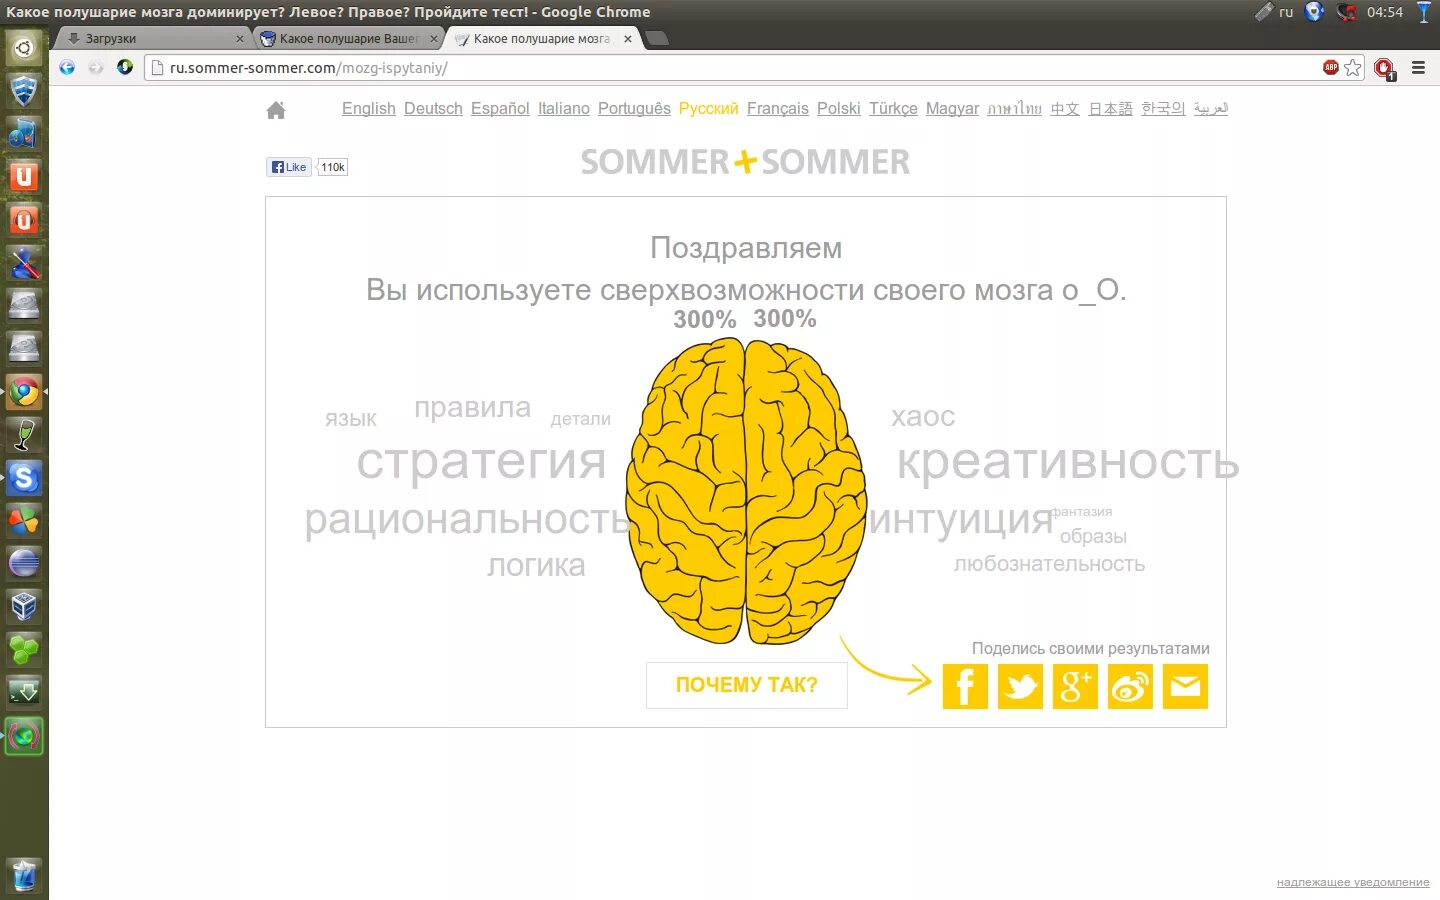Open the ru keyboard layout indicator

tap(1286, 12)
